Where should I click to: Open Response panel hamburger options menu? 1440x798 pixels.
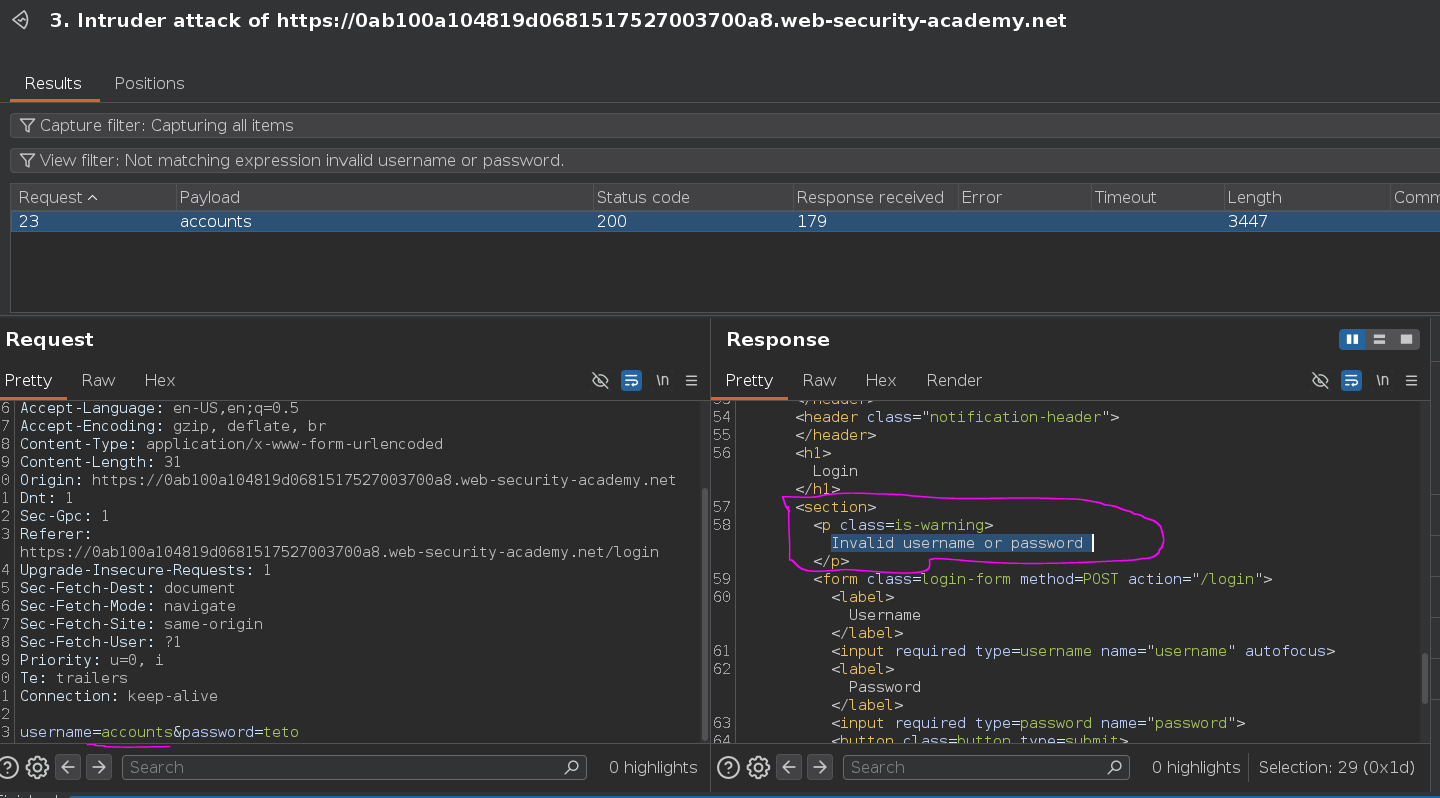pyautogui.click(x=1411, y=380)
